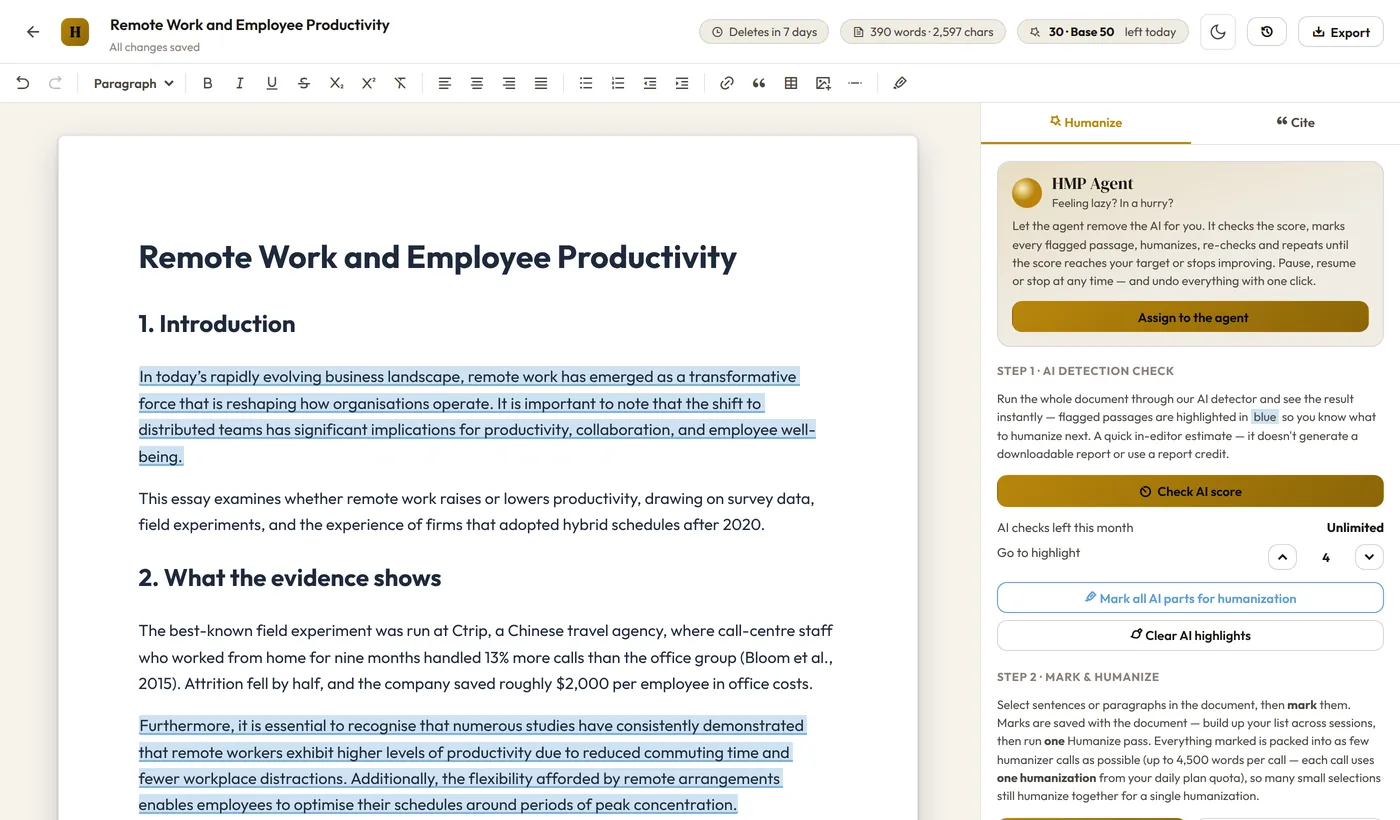Align text to the right
Screen dimensions: 1400x820
[509, 84]
